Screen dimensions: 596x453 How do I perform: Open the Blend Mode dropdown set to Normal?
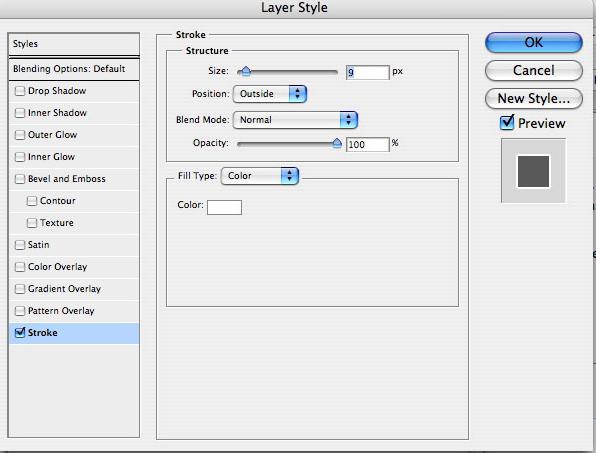(295, 120)
